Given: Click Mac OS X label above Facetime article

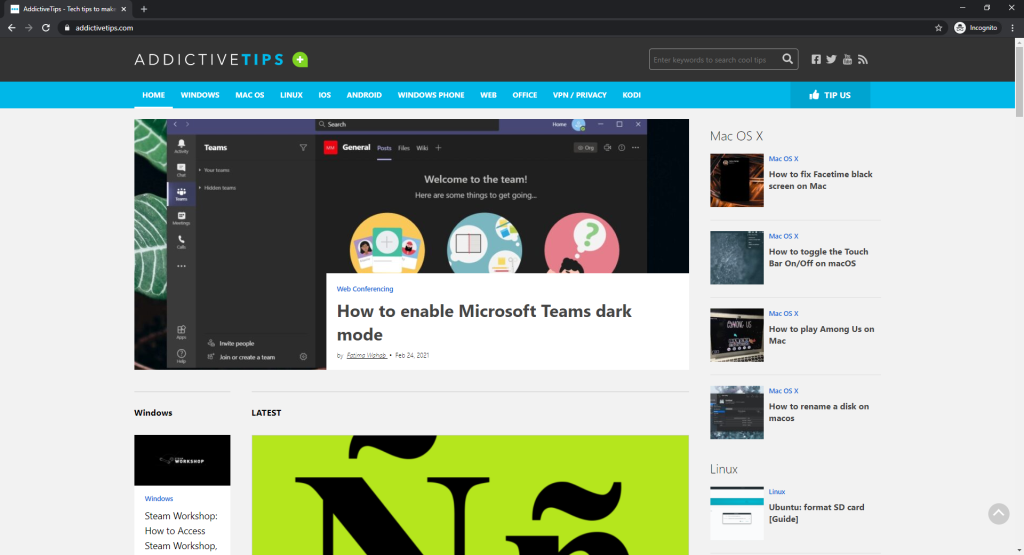Looking at the screenshot, I should click(x=783, y=159).
